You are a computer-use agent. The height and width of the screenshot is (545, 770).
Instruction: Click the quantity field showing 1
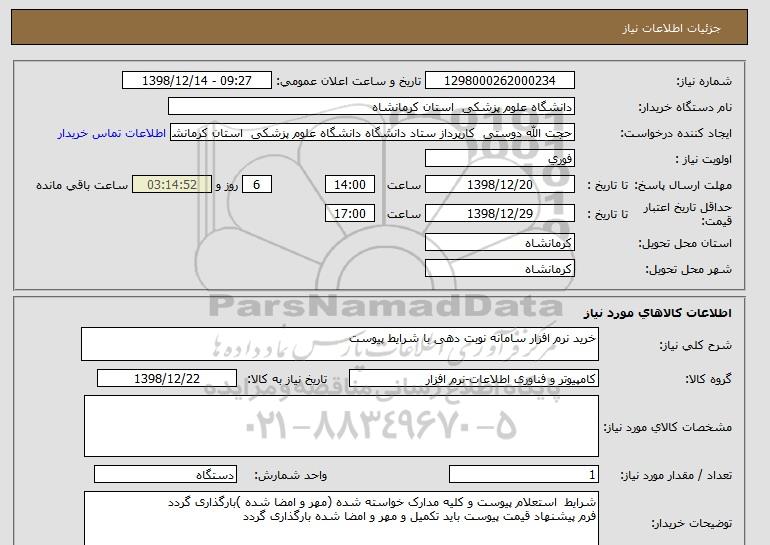(x=523, y=474)
